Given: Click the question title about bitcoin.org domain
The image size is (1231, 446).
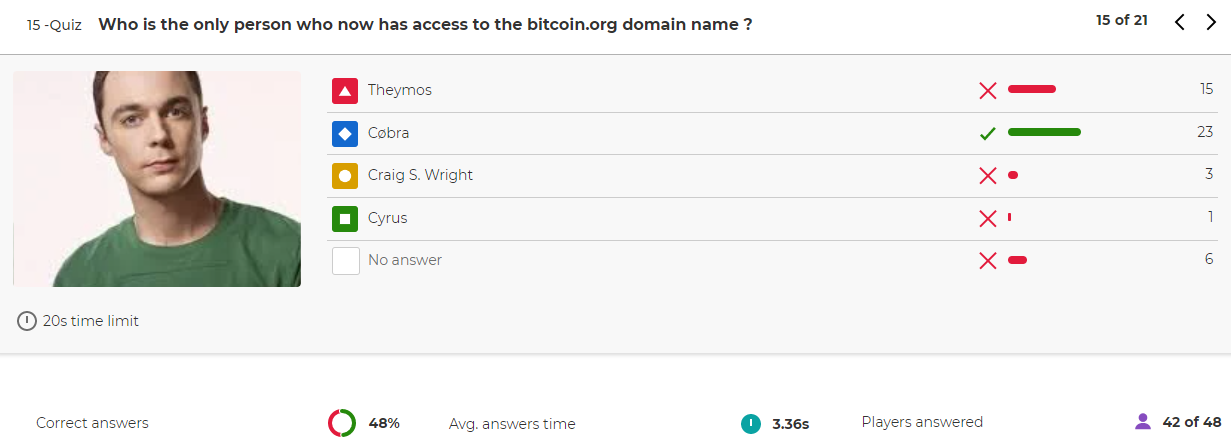Looking at the screenshot, I should click(x=425, y=25).
